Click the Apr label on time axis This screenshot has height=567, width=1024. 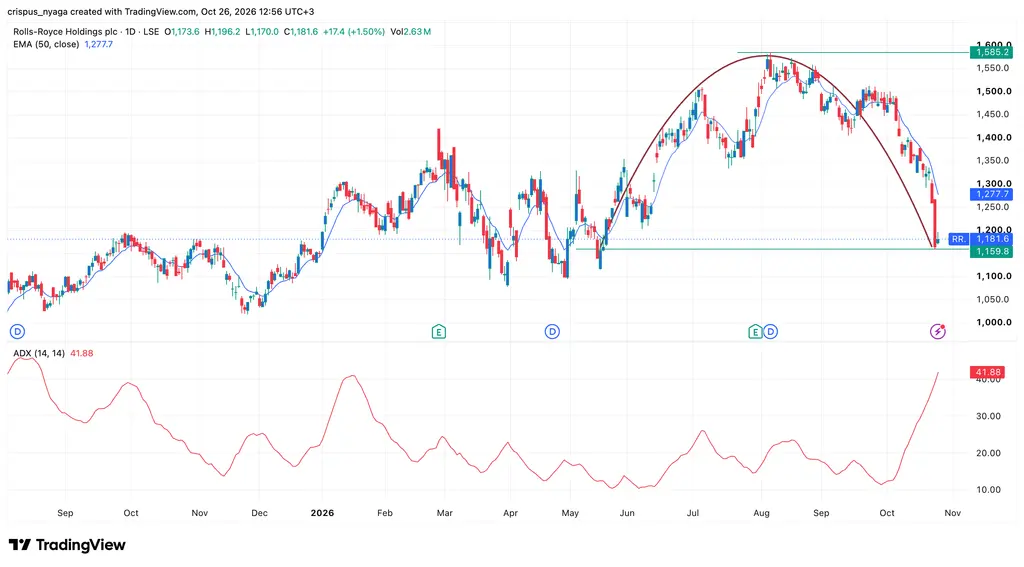(510, 513)
